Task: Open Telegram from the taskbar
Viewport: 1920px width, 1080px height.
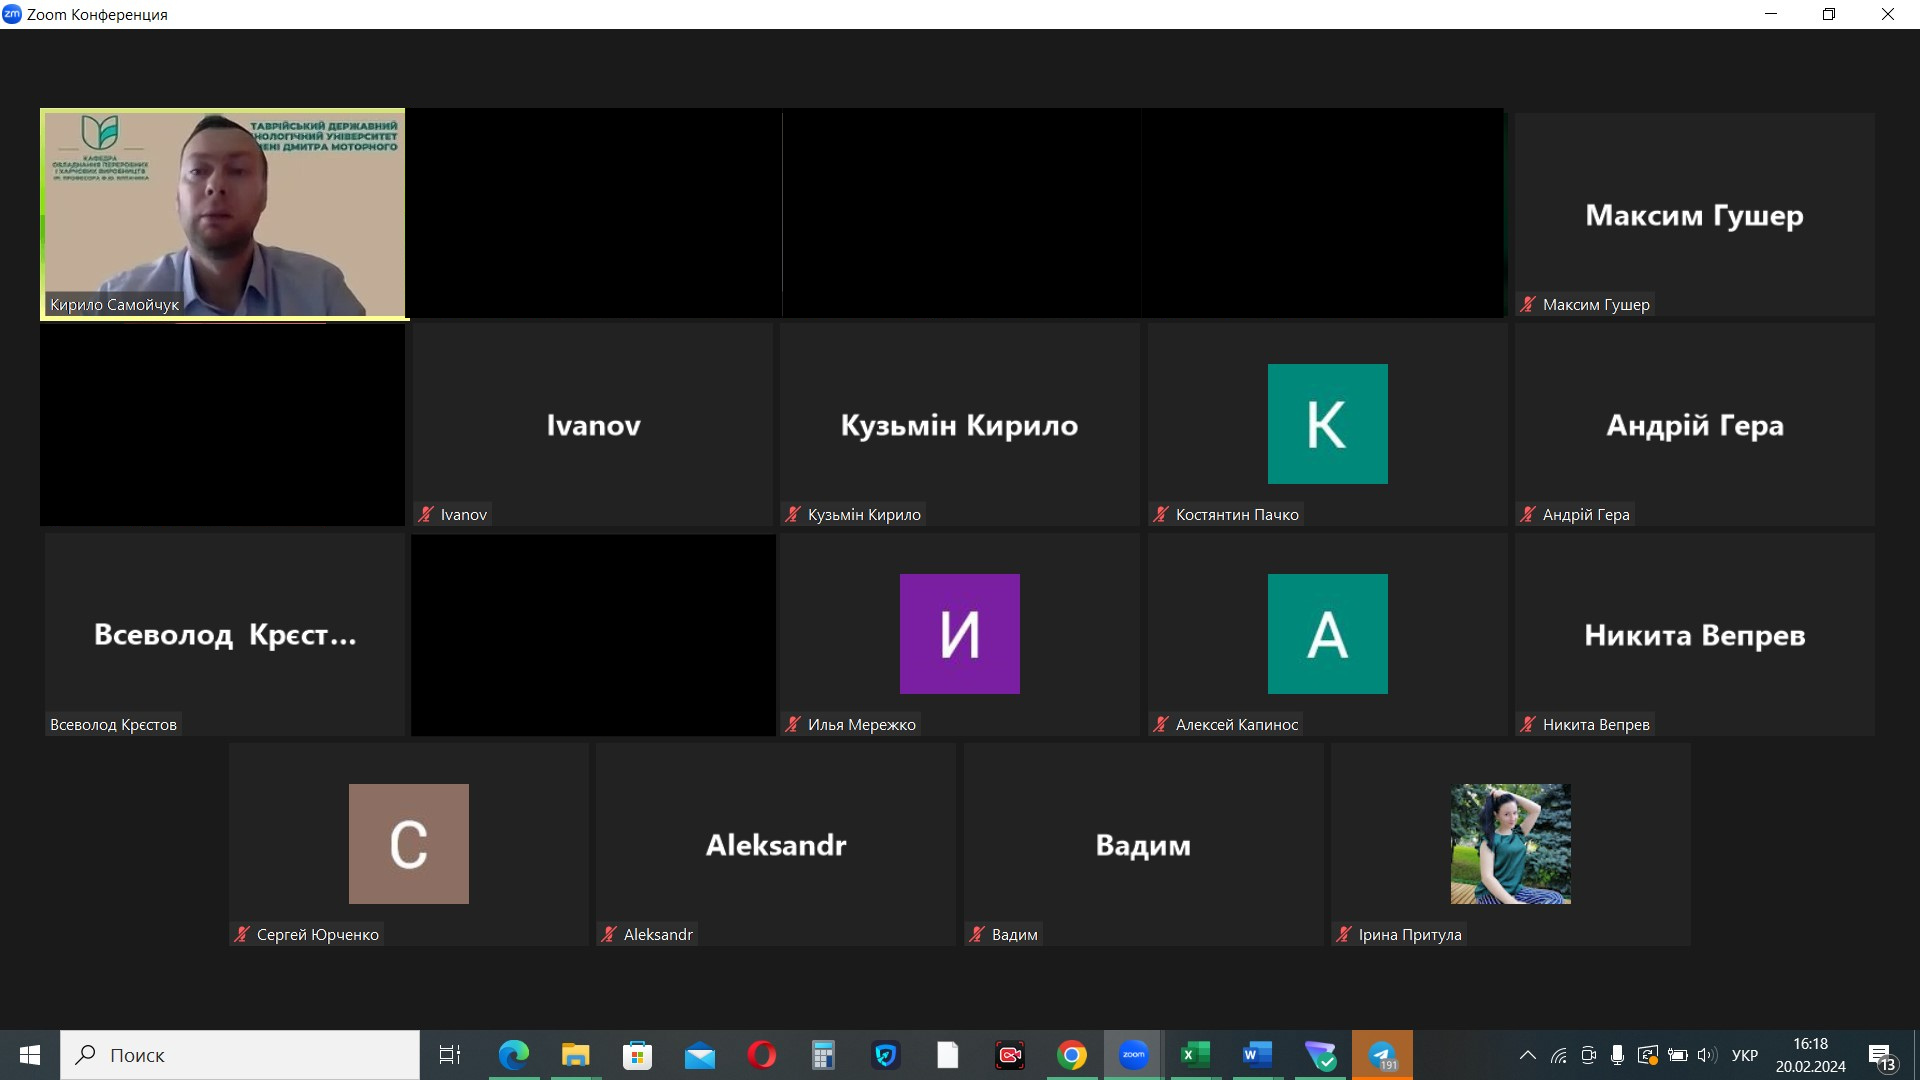Action: pyautogui.click(x=1382, y=1055)
